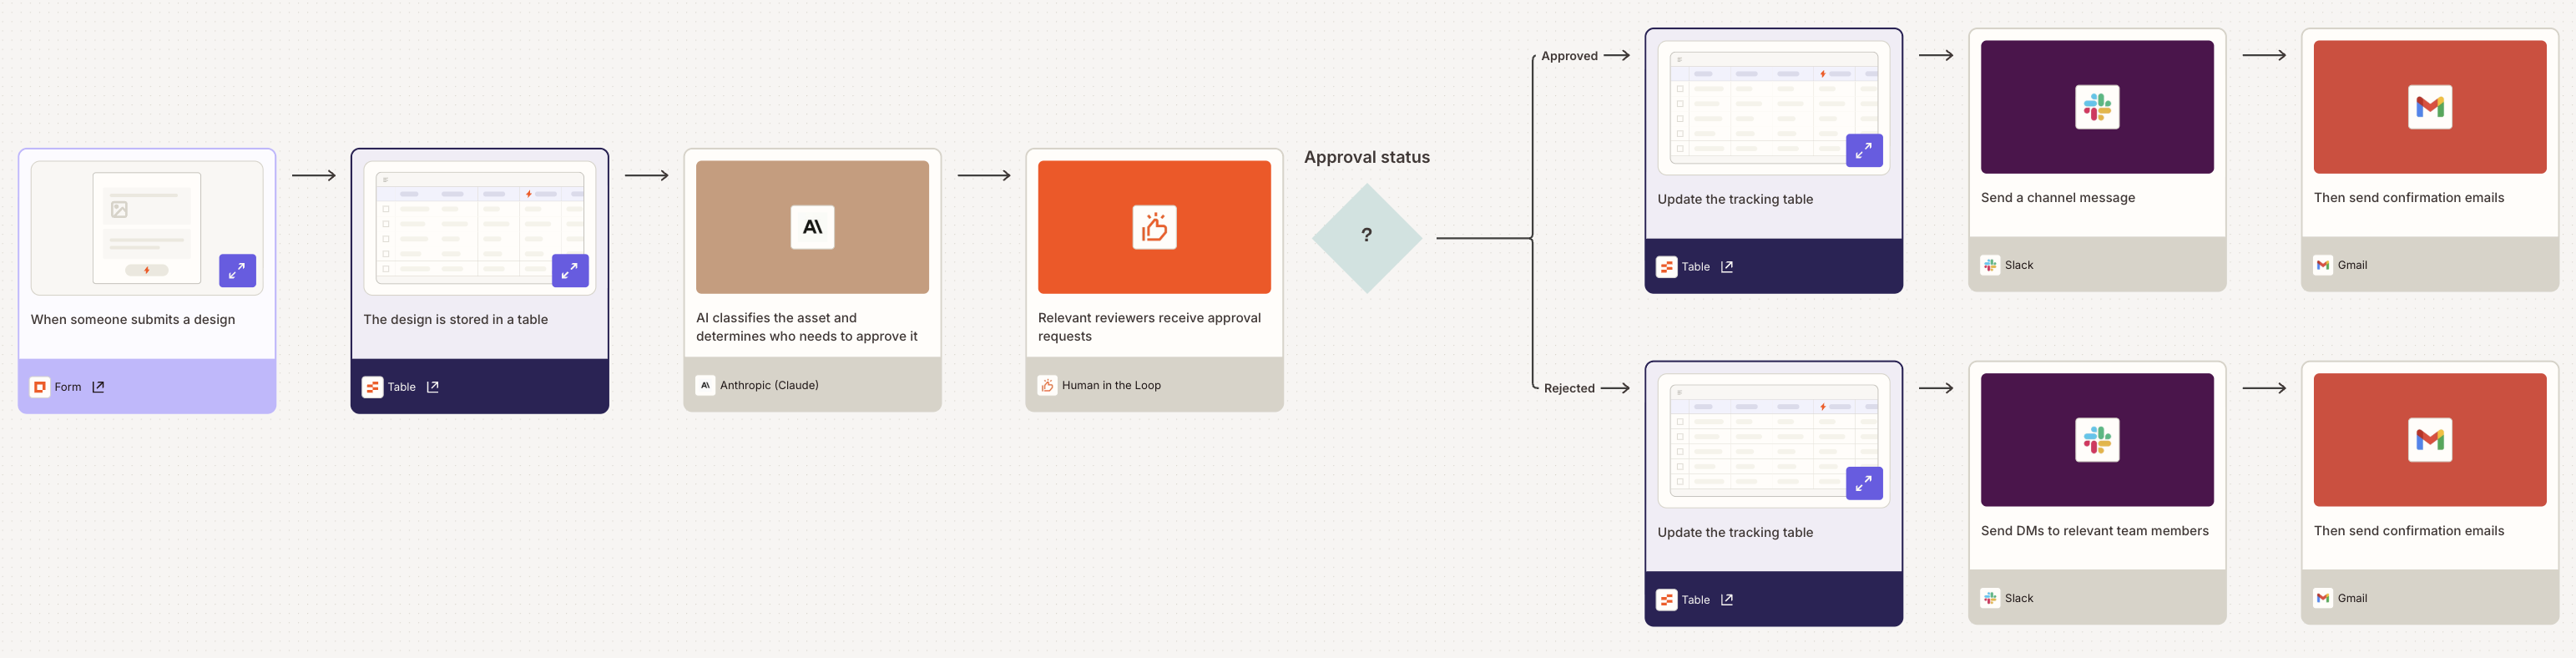The height and width of the screenshot is (658, 2576).
Task: Expand the form preview in the submit design card
Action: [x=237, y=270]
